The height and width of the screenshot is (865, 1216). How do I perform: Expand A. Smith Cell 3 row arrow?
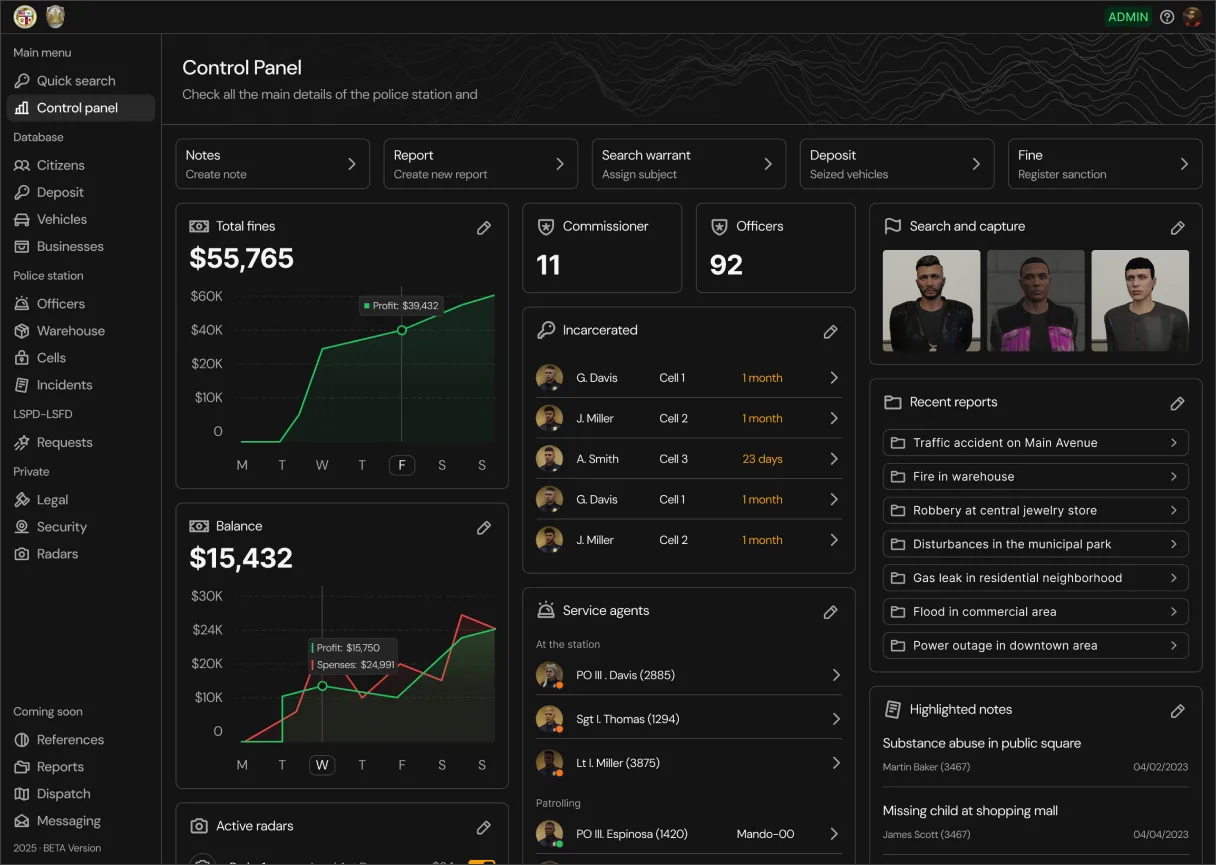834,459
